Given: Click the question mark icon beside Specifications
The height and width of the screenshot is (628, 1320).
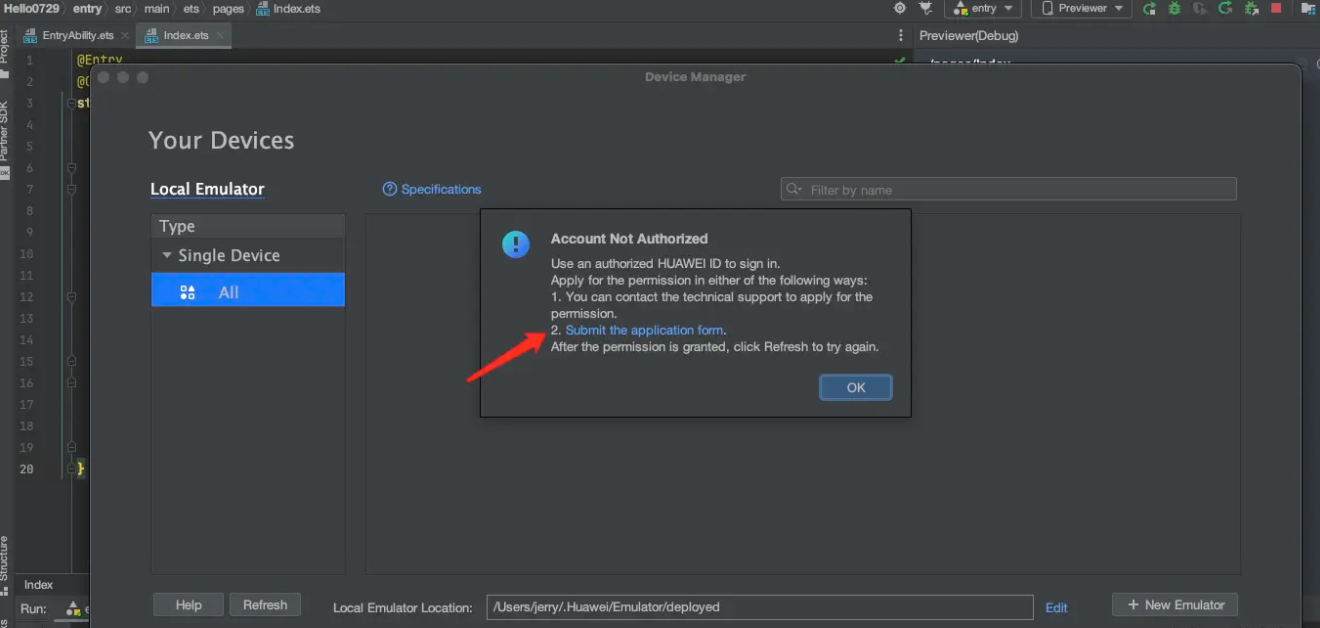Looking at the screenshot, I should (390, 189).
